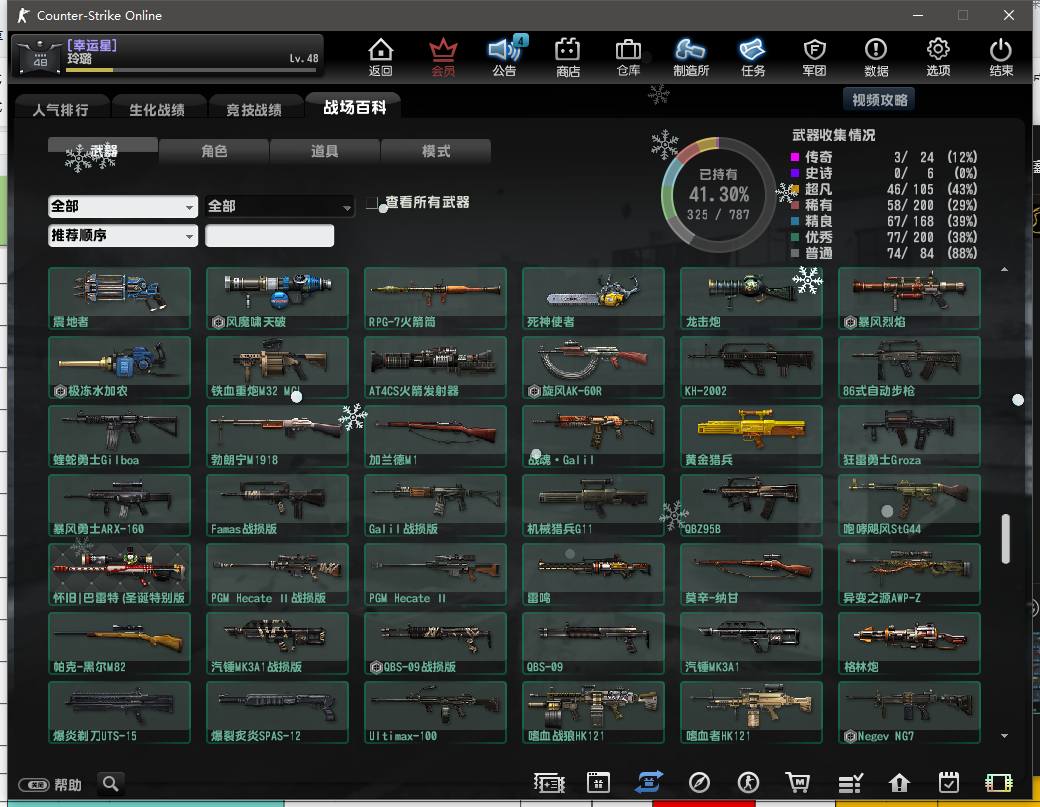
Task: Enable the 查看所有武器 checkbox
Action: (x=373, y=203)
